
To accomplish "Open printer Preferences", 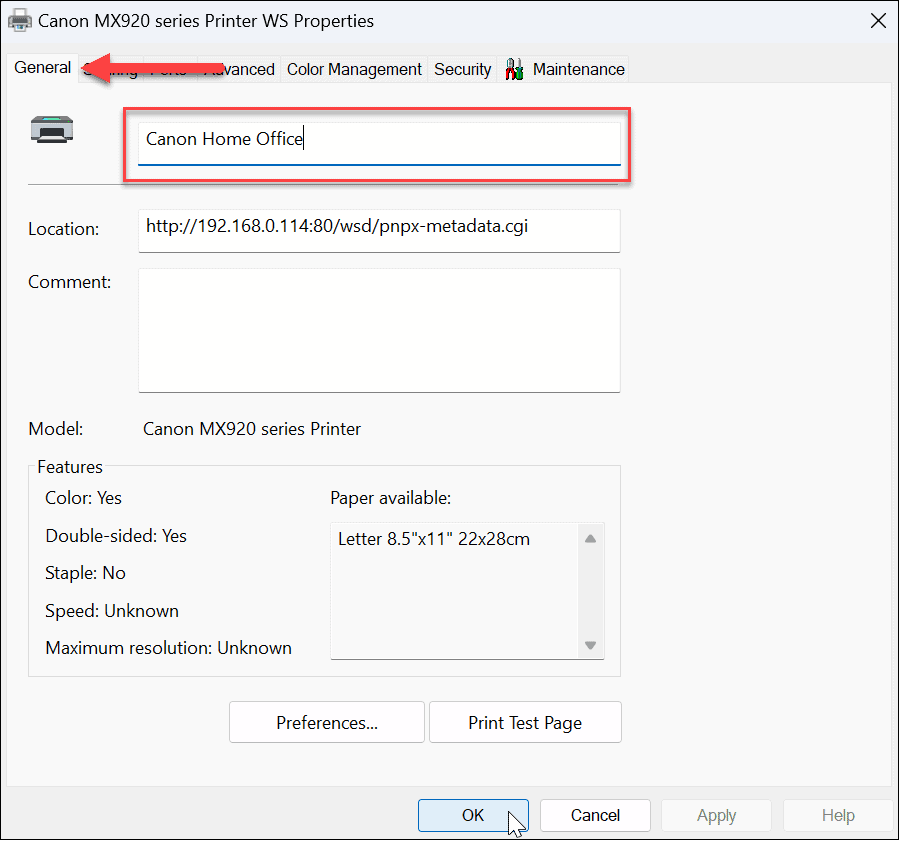I will (x=327, y=722).
